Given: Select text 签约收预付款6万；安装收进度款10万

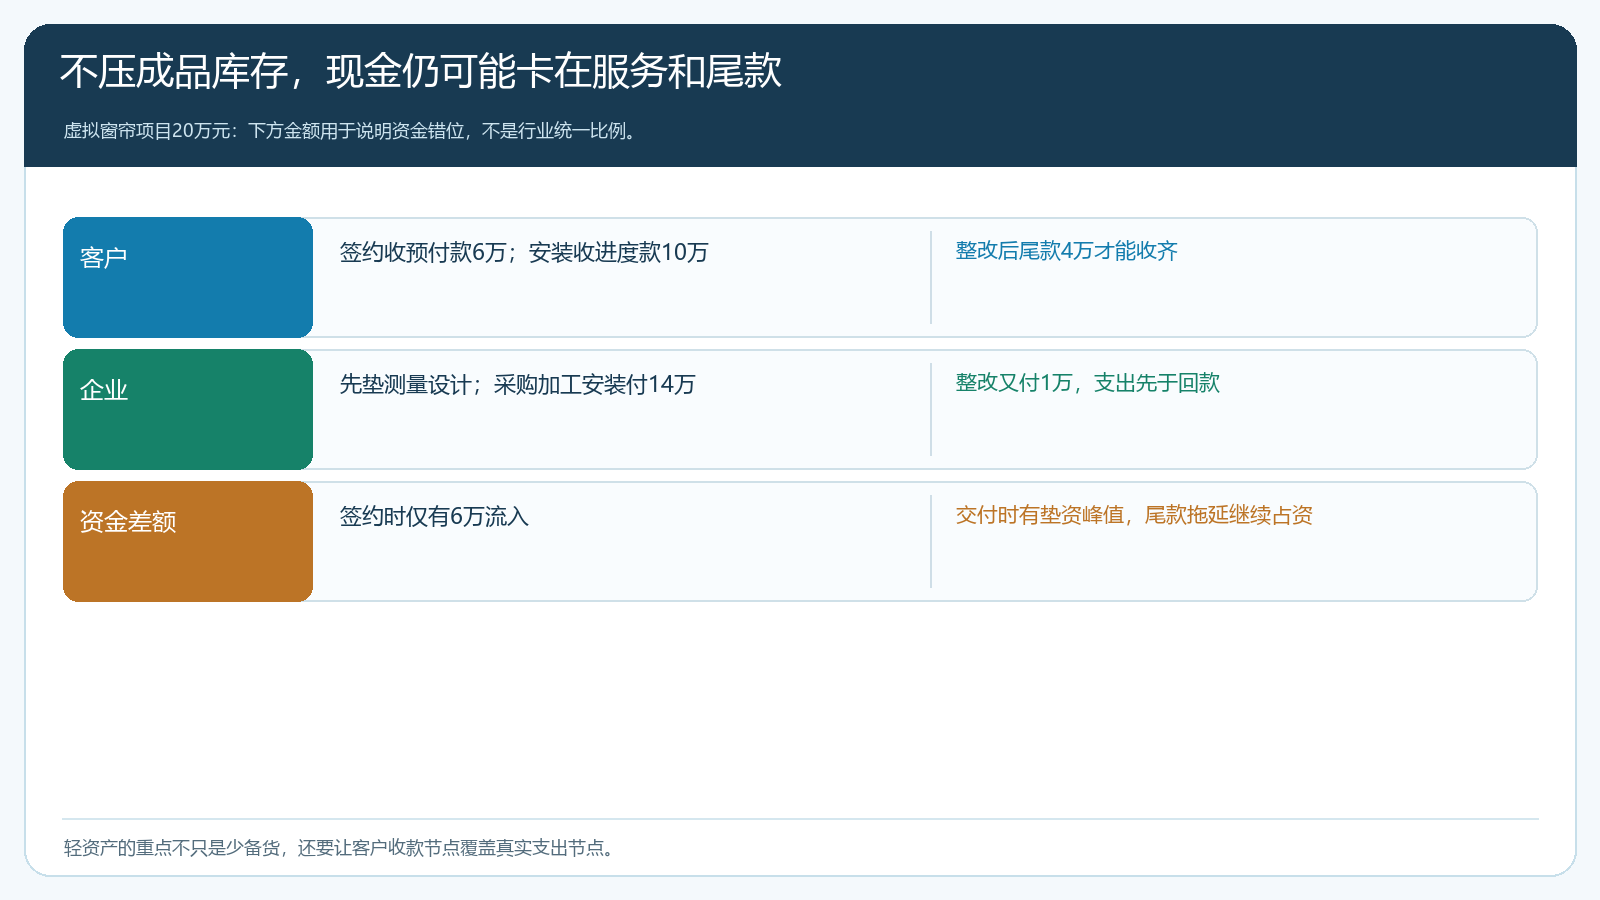Looking at the screenshot, I should click(524, 252).
